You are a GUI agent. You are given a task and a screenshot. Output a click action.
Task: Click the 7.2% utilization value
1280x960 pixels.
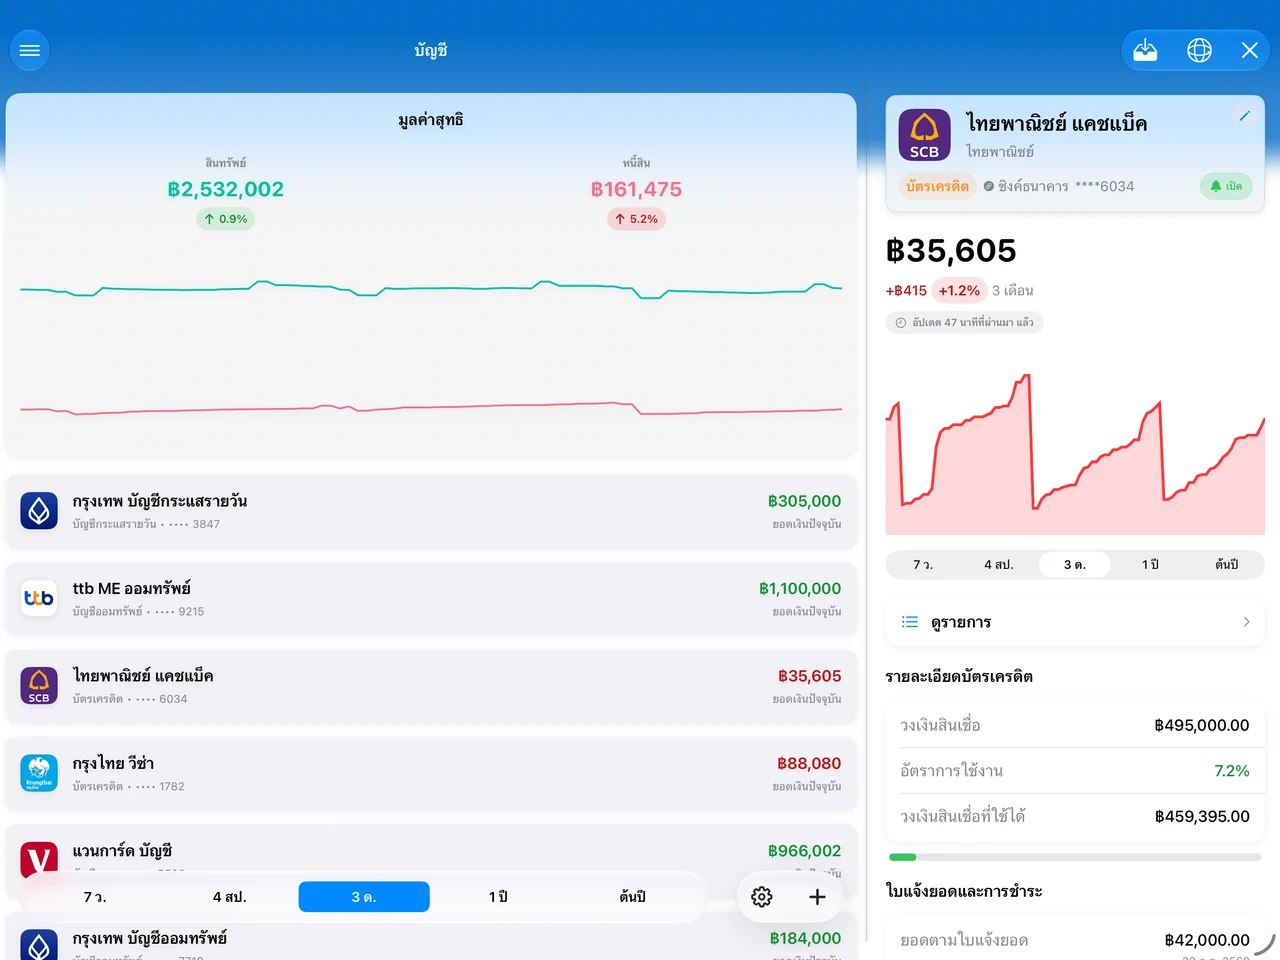[x=1232, y=771]
